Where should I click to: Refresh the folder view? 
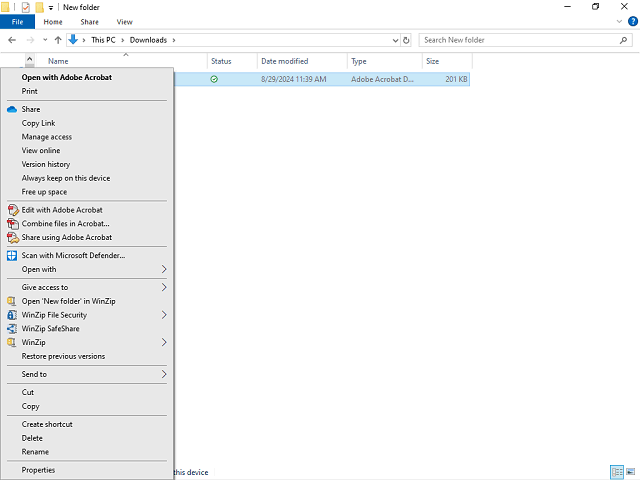pyautogui.click(x=406, y=40)
